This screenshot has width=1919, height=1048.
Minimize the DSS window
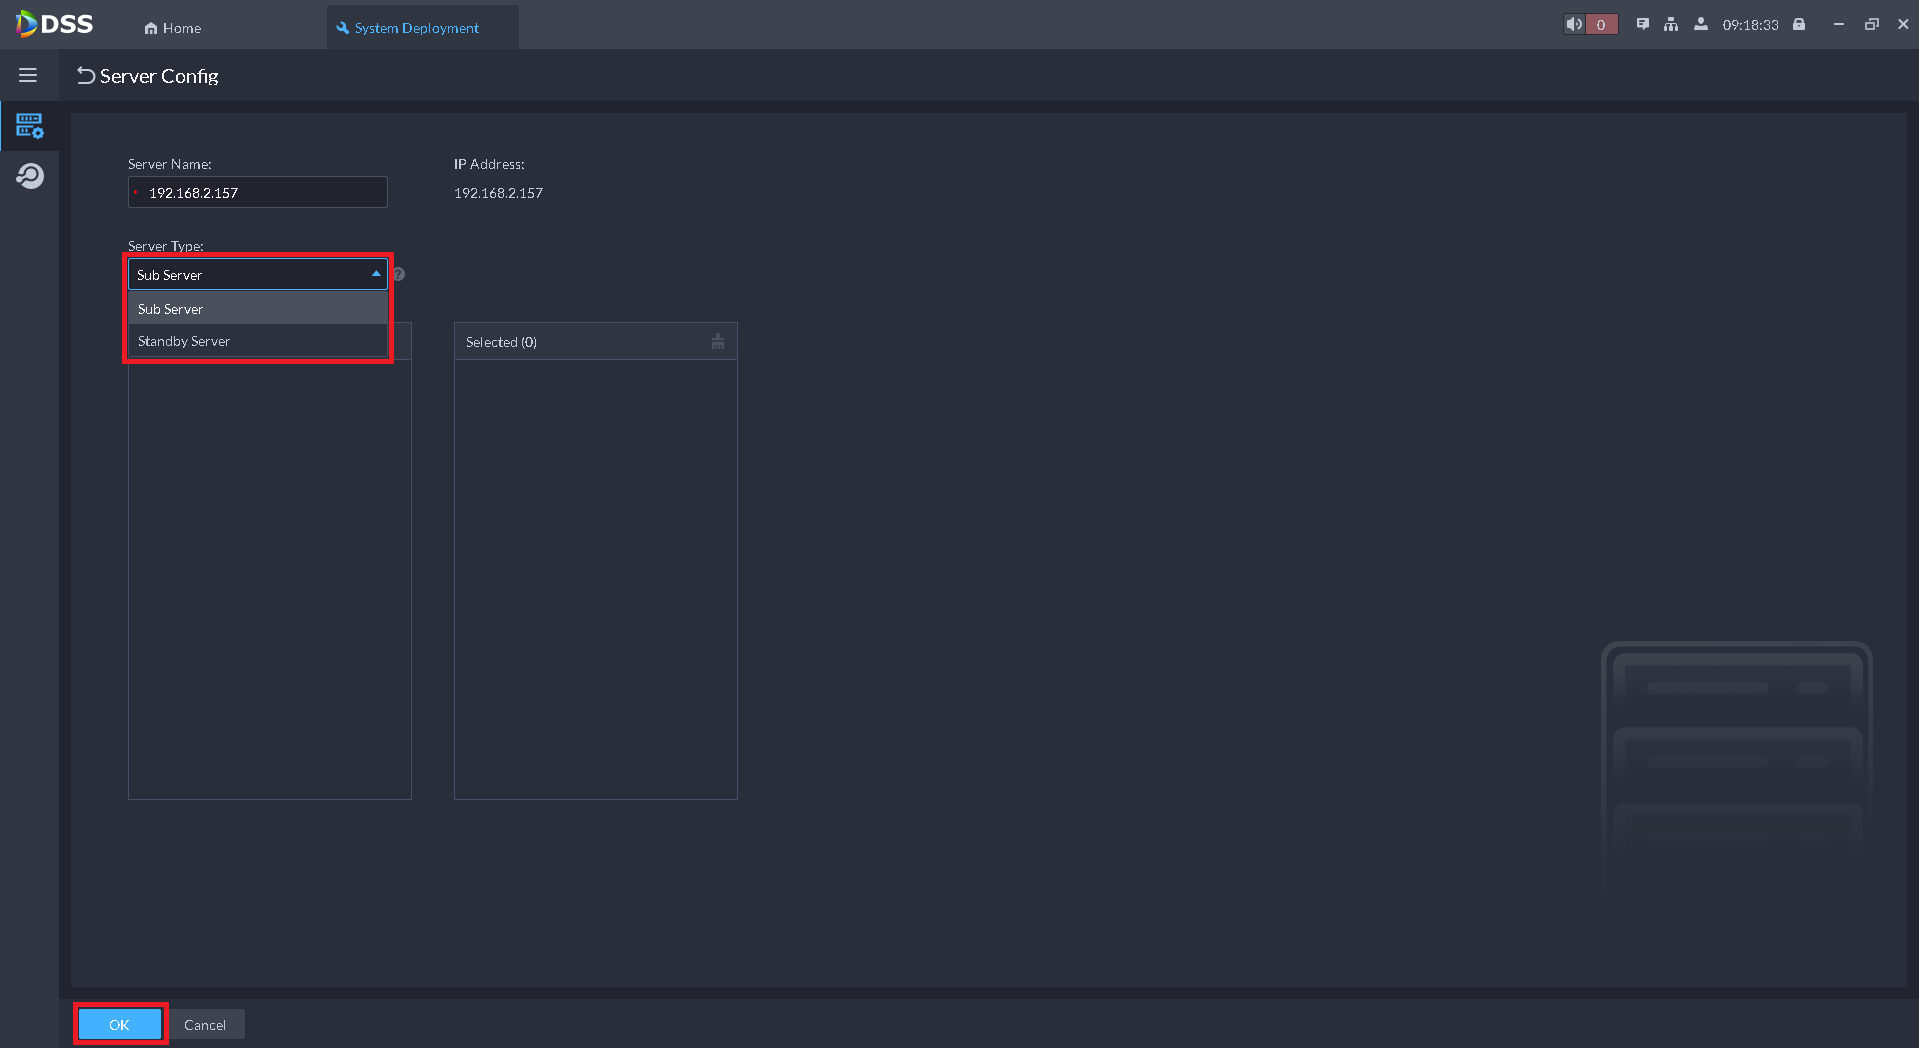point(1838,24)
